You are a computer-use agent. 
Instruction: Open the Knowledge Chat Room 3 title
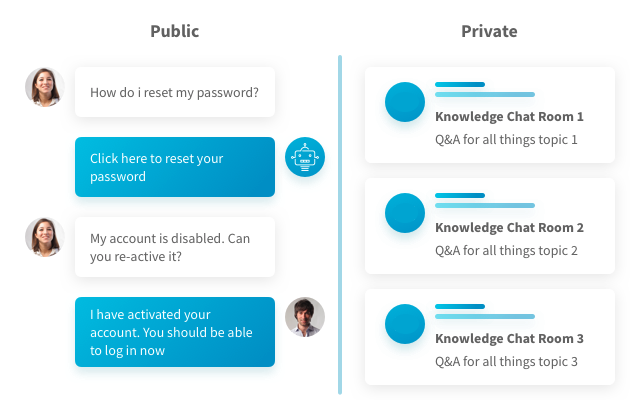click(509, 339)
